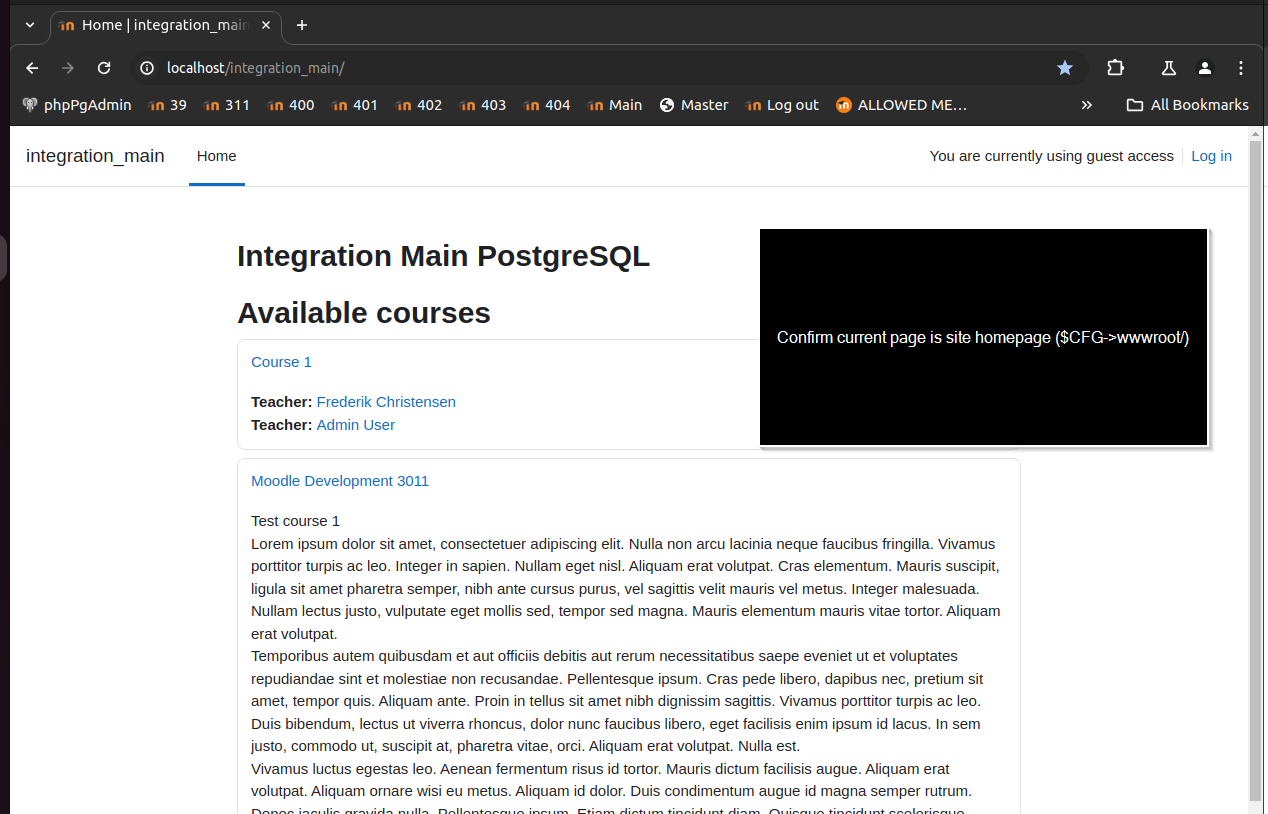This screenshot has height=814, width=1268.
Task: Open the tab search dropdown arrow
Action: tap(30, 25)
